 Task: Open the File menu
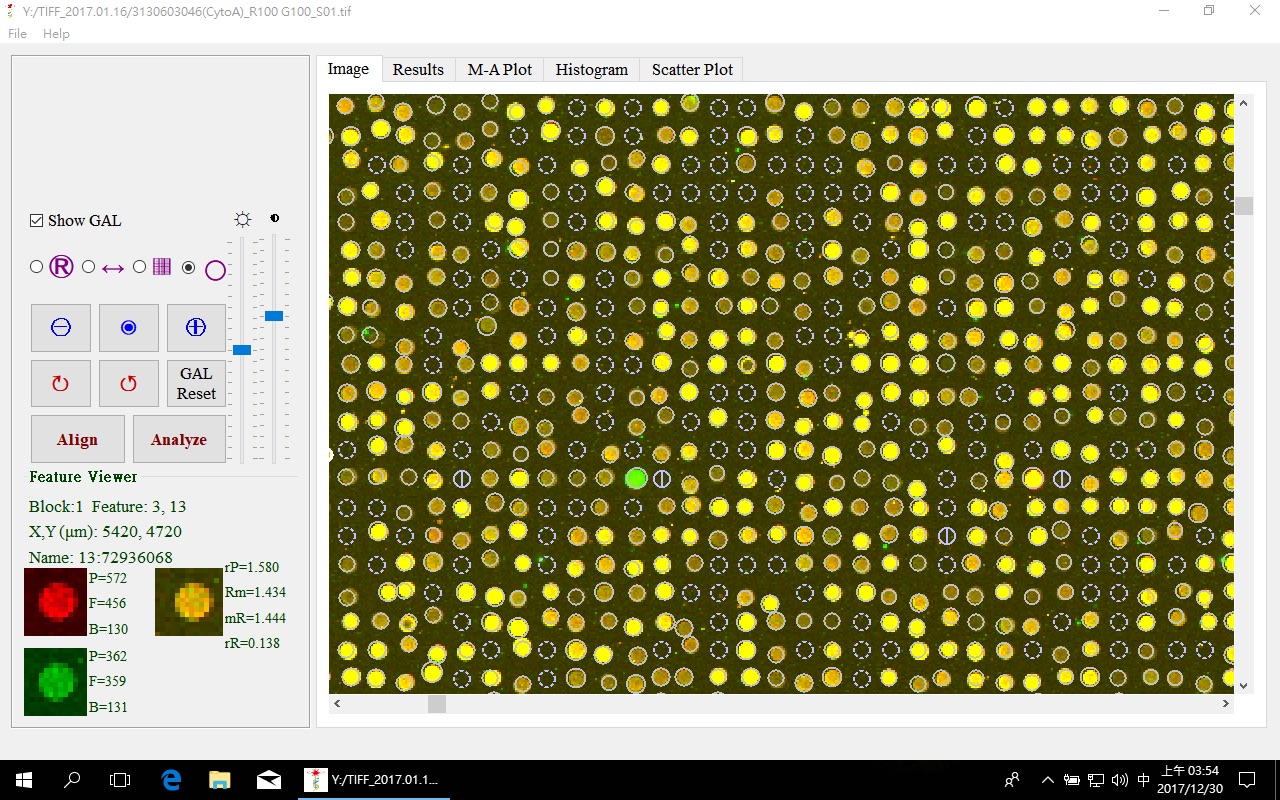pyautogui.click(x=18, y=34)
